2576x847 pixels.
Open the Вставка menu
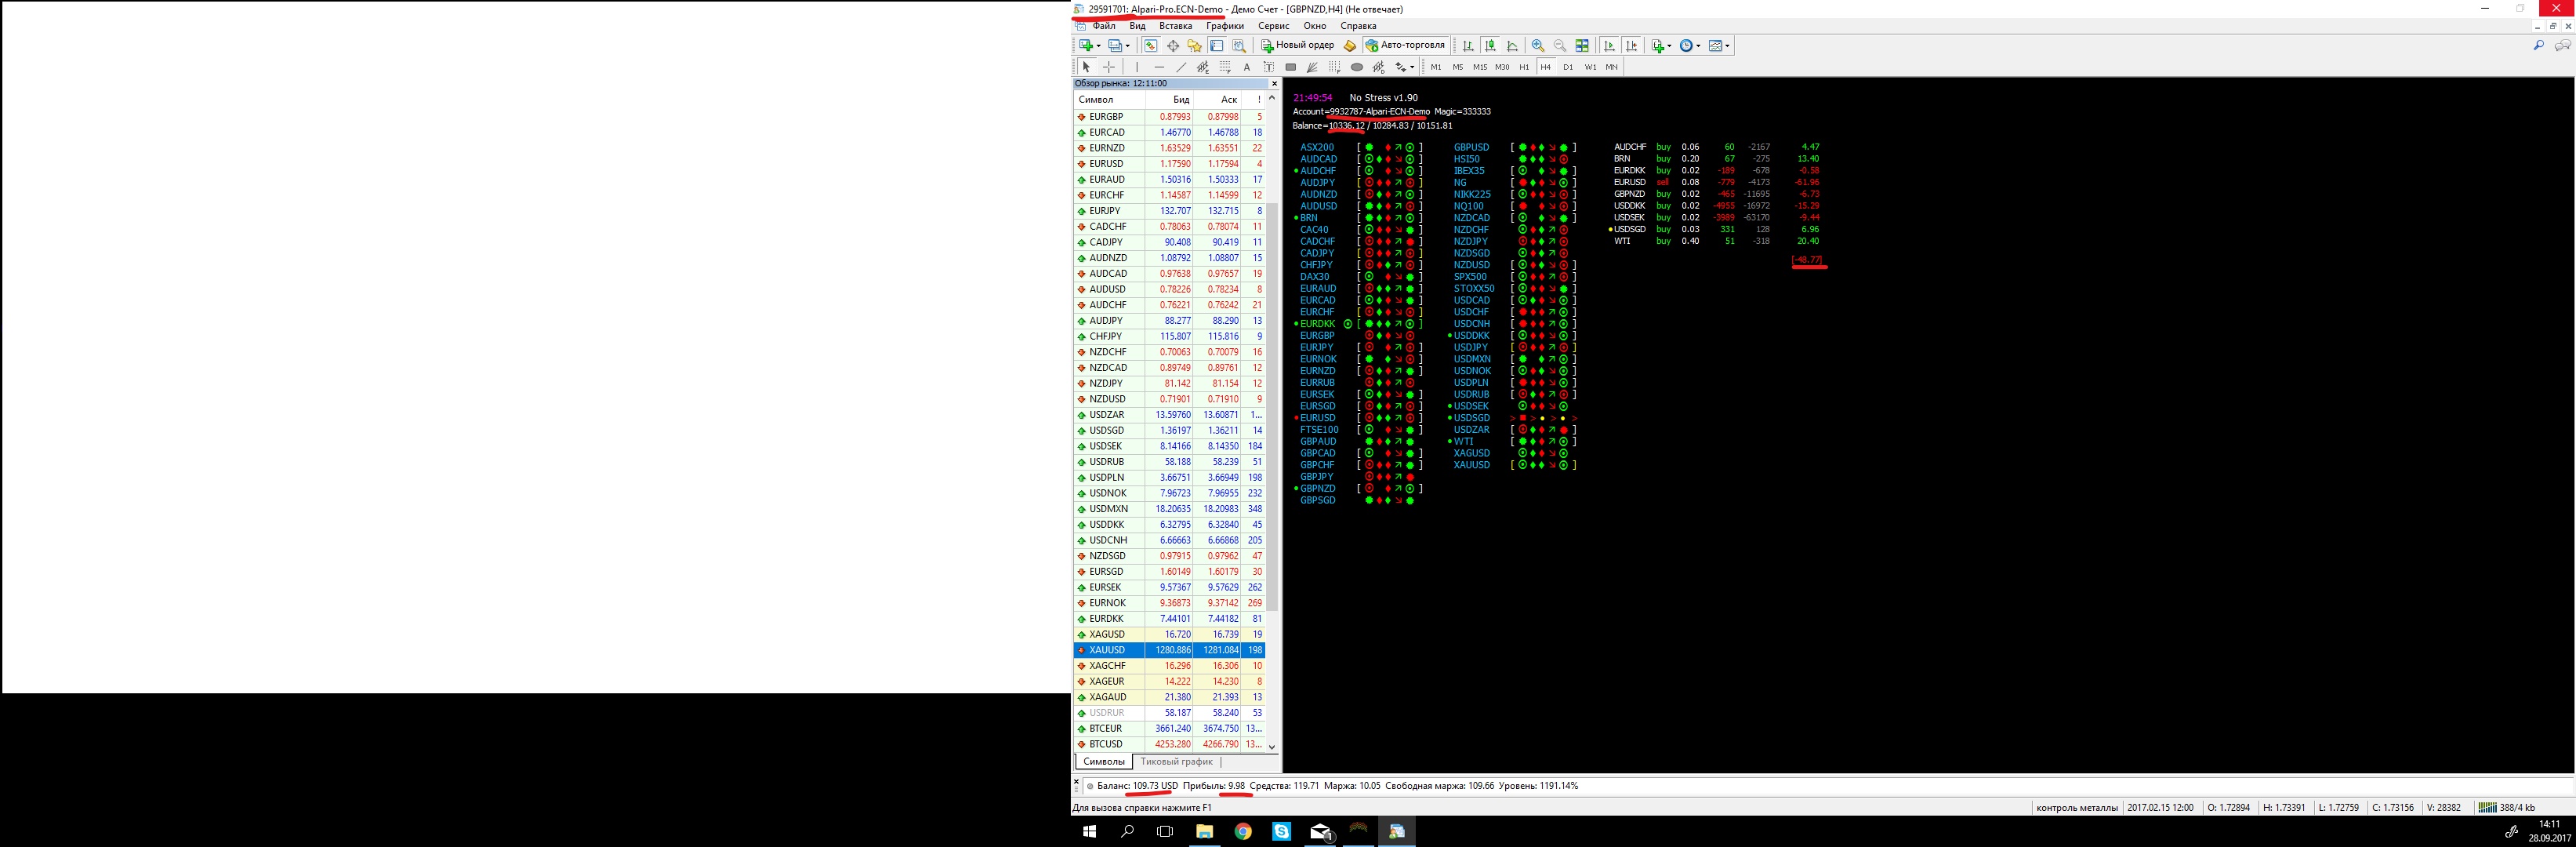1175,26
